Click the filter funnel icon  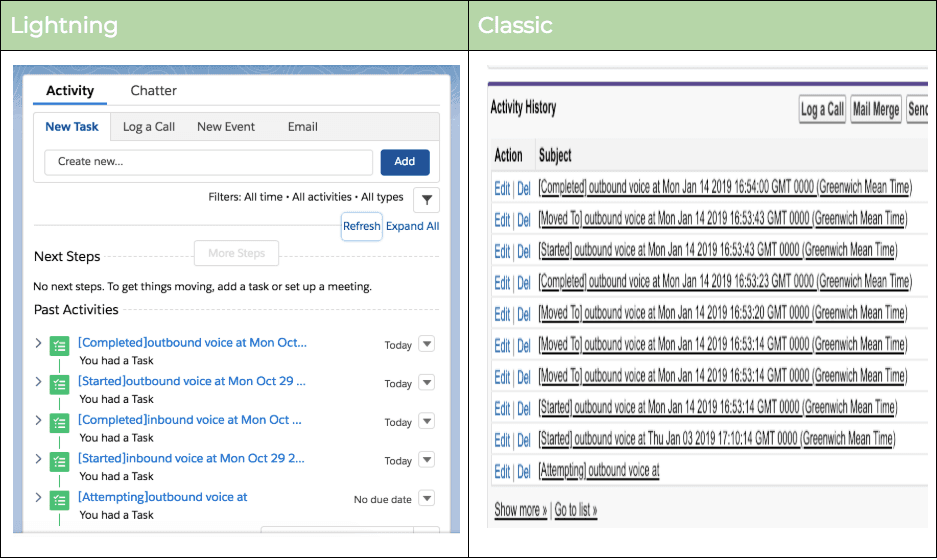point(427,200)
